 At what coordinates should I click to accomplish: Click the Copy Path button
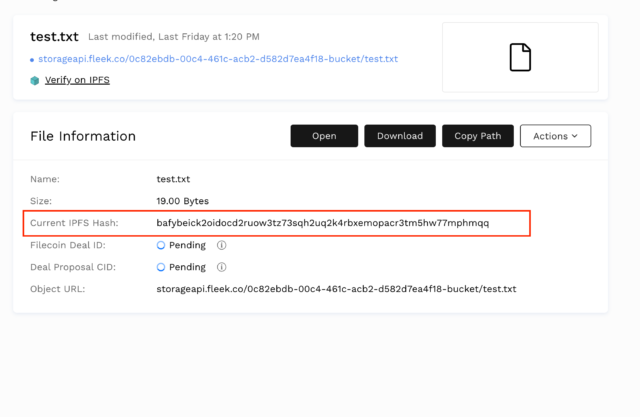[478, 136]
